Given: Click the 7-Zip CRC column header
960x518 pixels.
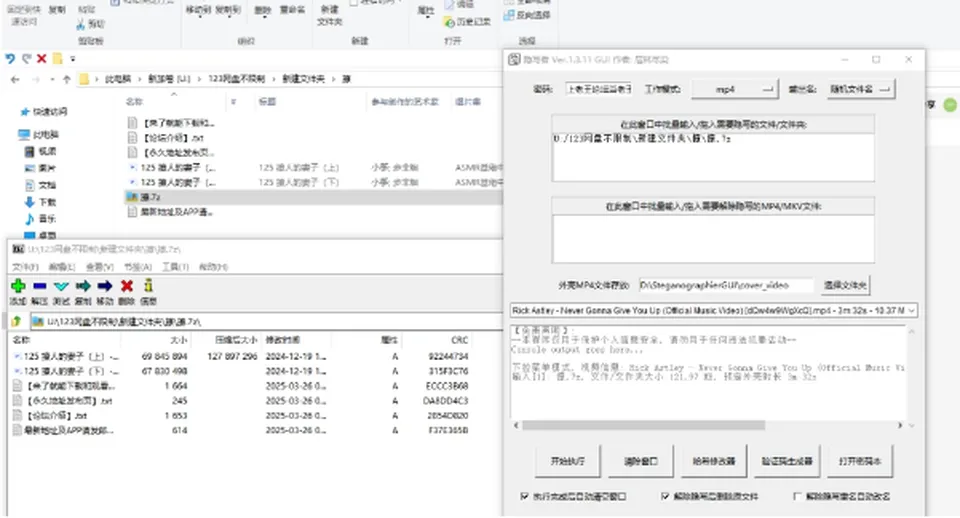Looking at the screenshot, I should [460, 340].
